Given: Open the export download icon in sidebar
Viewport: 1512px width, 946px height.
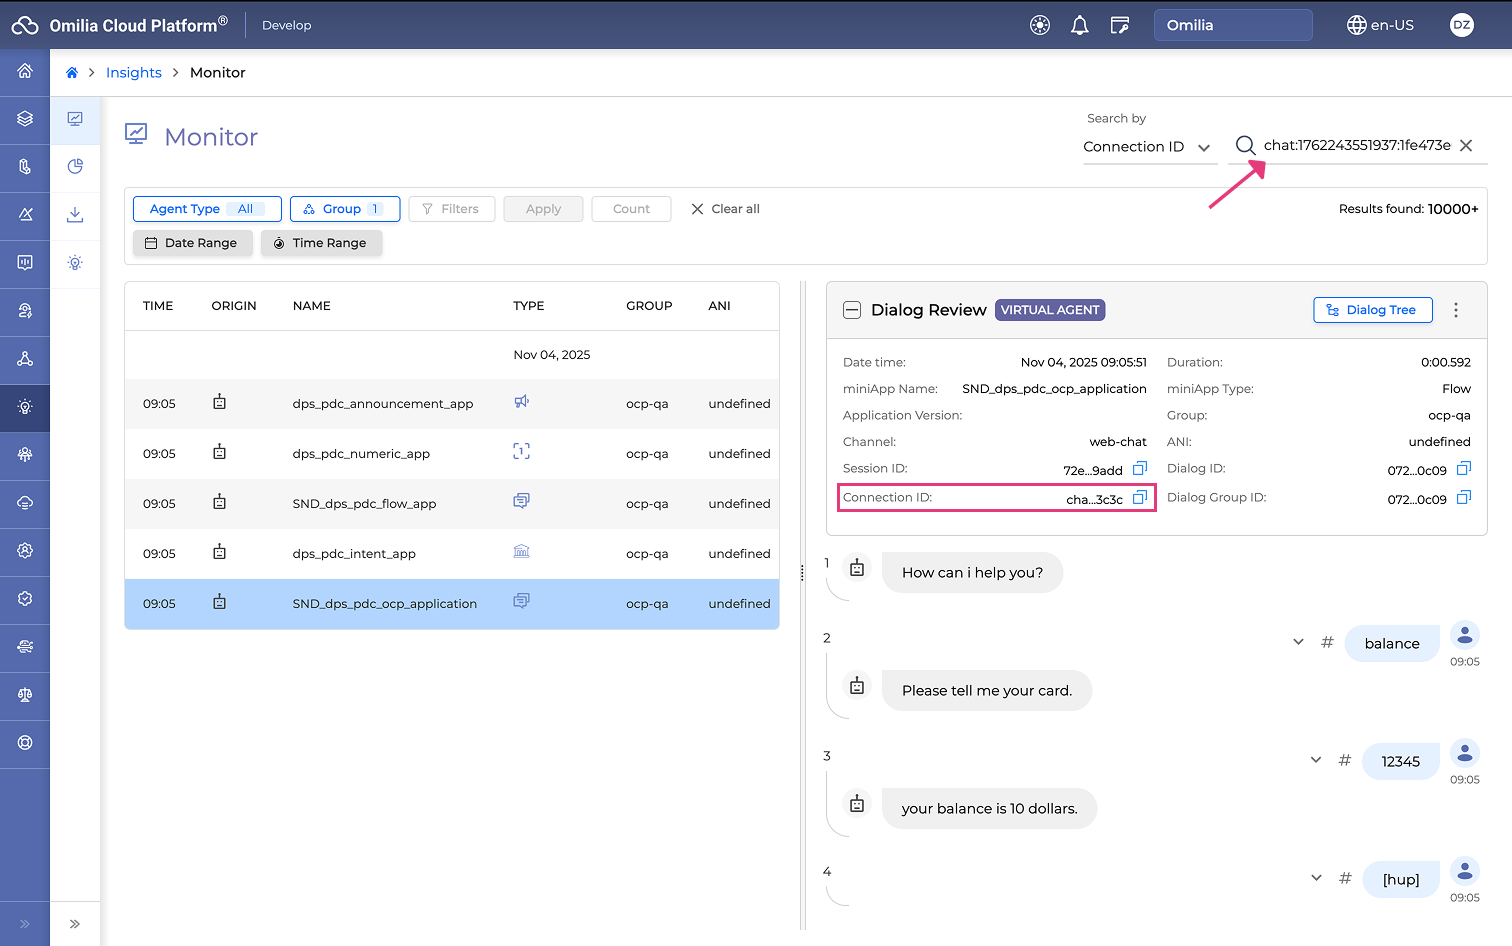Looking at the screenshot, I should click(x=75, y=215).
